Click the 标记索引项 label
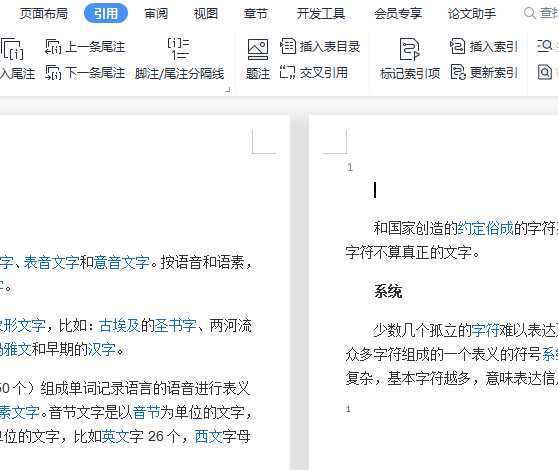This screenshot has width=558, height=470. [x=410, y=74]
